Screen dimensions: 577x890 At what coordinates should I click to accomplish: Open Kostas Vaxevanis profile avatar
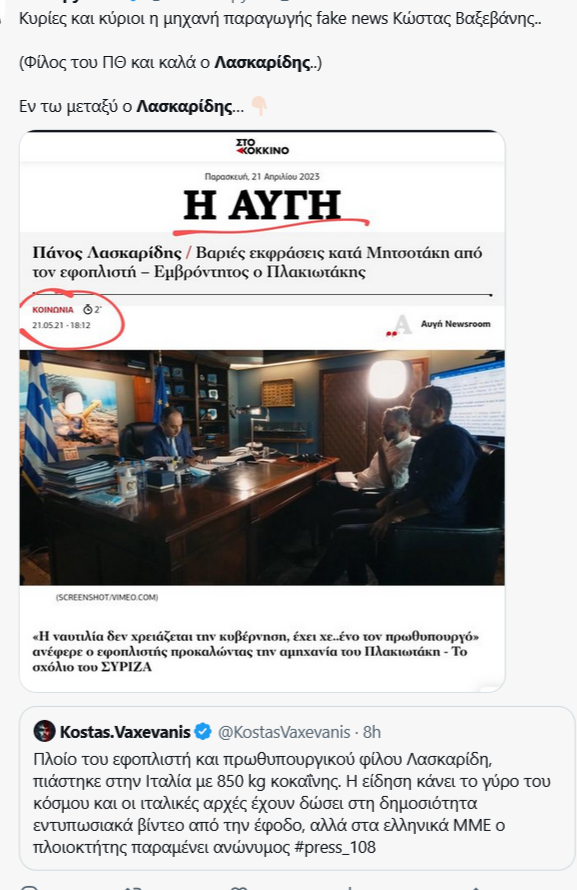tap(44, 731)
